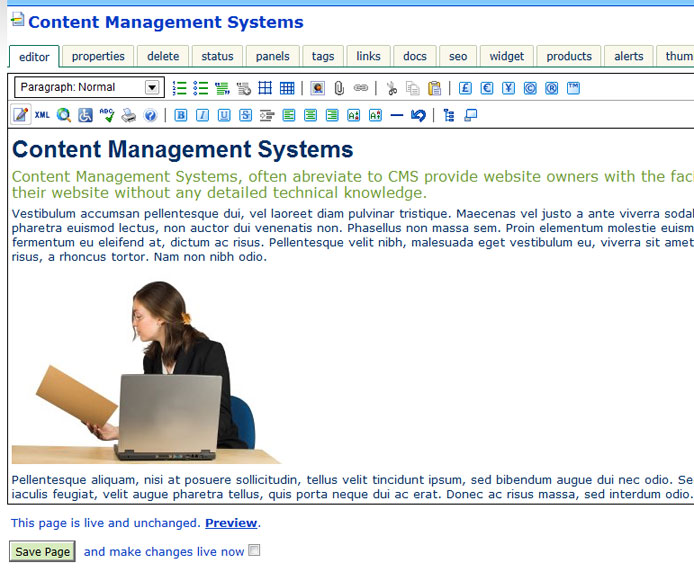Click the scissors cut icon
The height and width of the screenshot is (572, 694).
click(x=391, y=88)
